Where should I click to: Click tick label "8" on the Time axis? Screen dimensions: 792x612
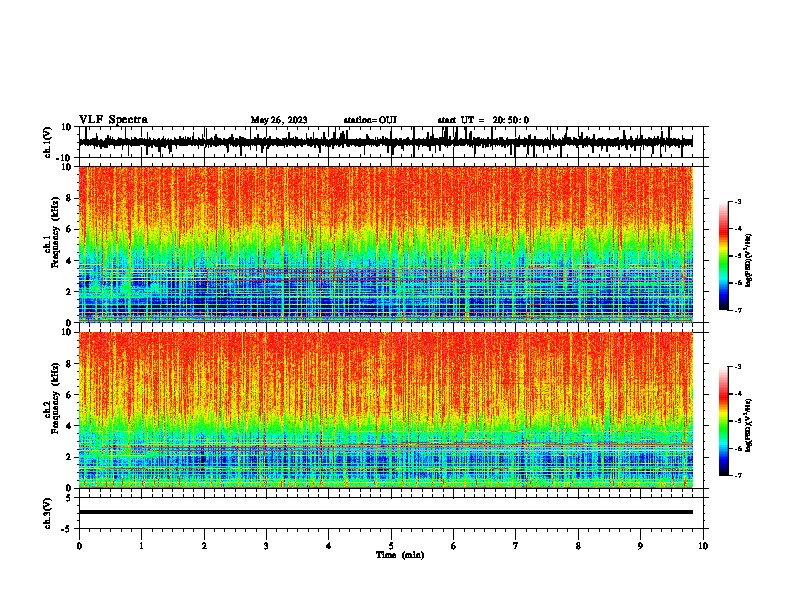click(578, 546)
